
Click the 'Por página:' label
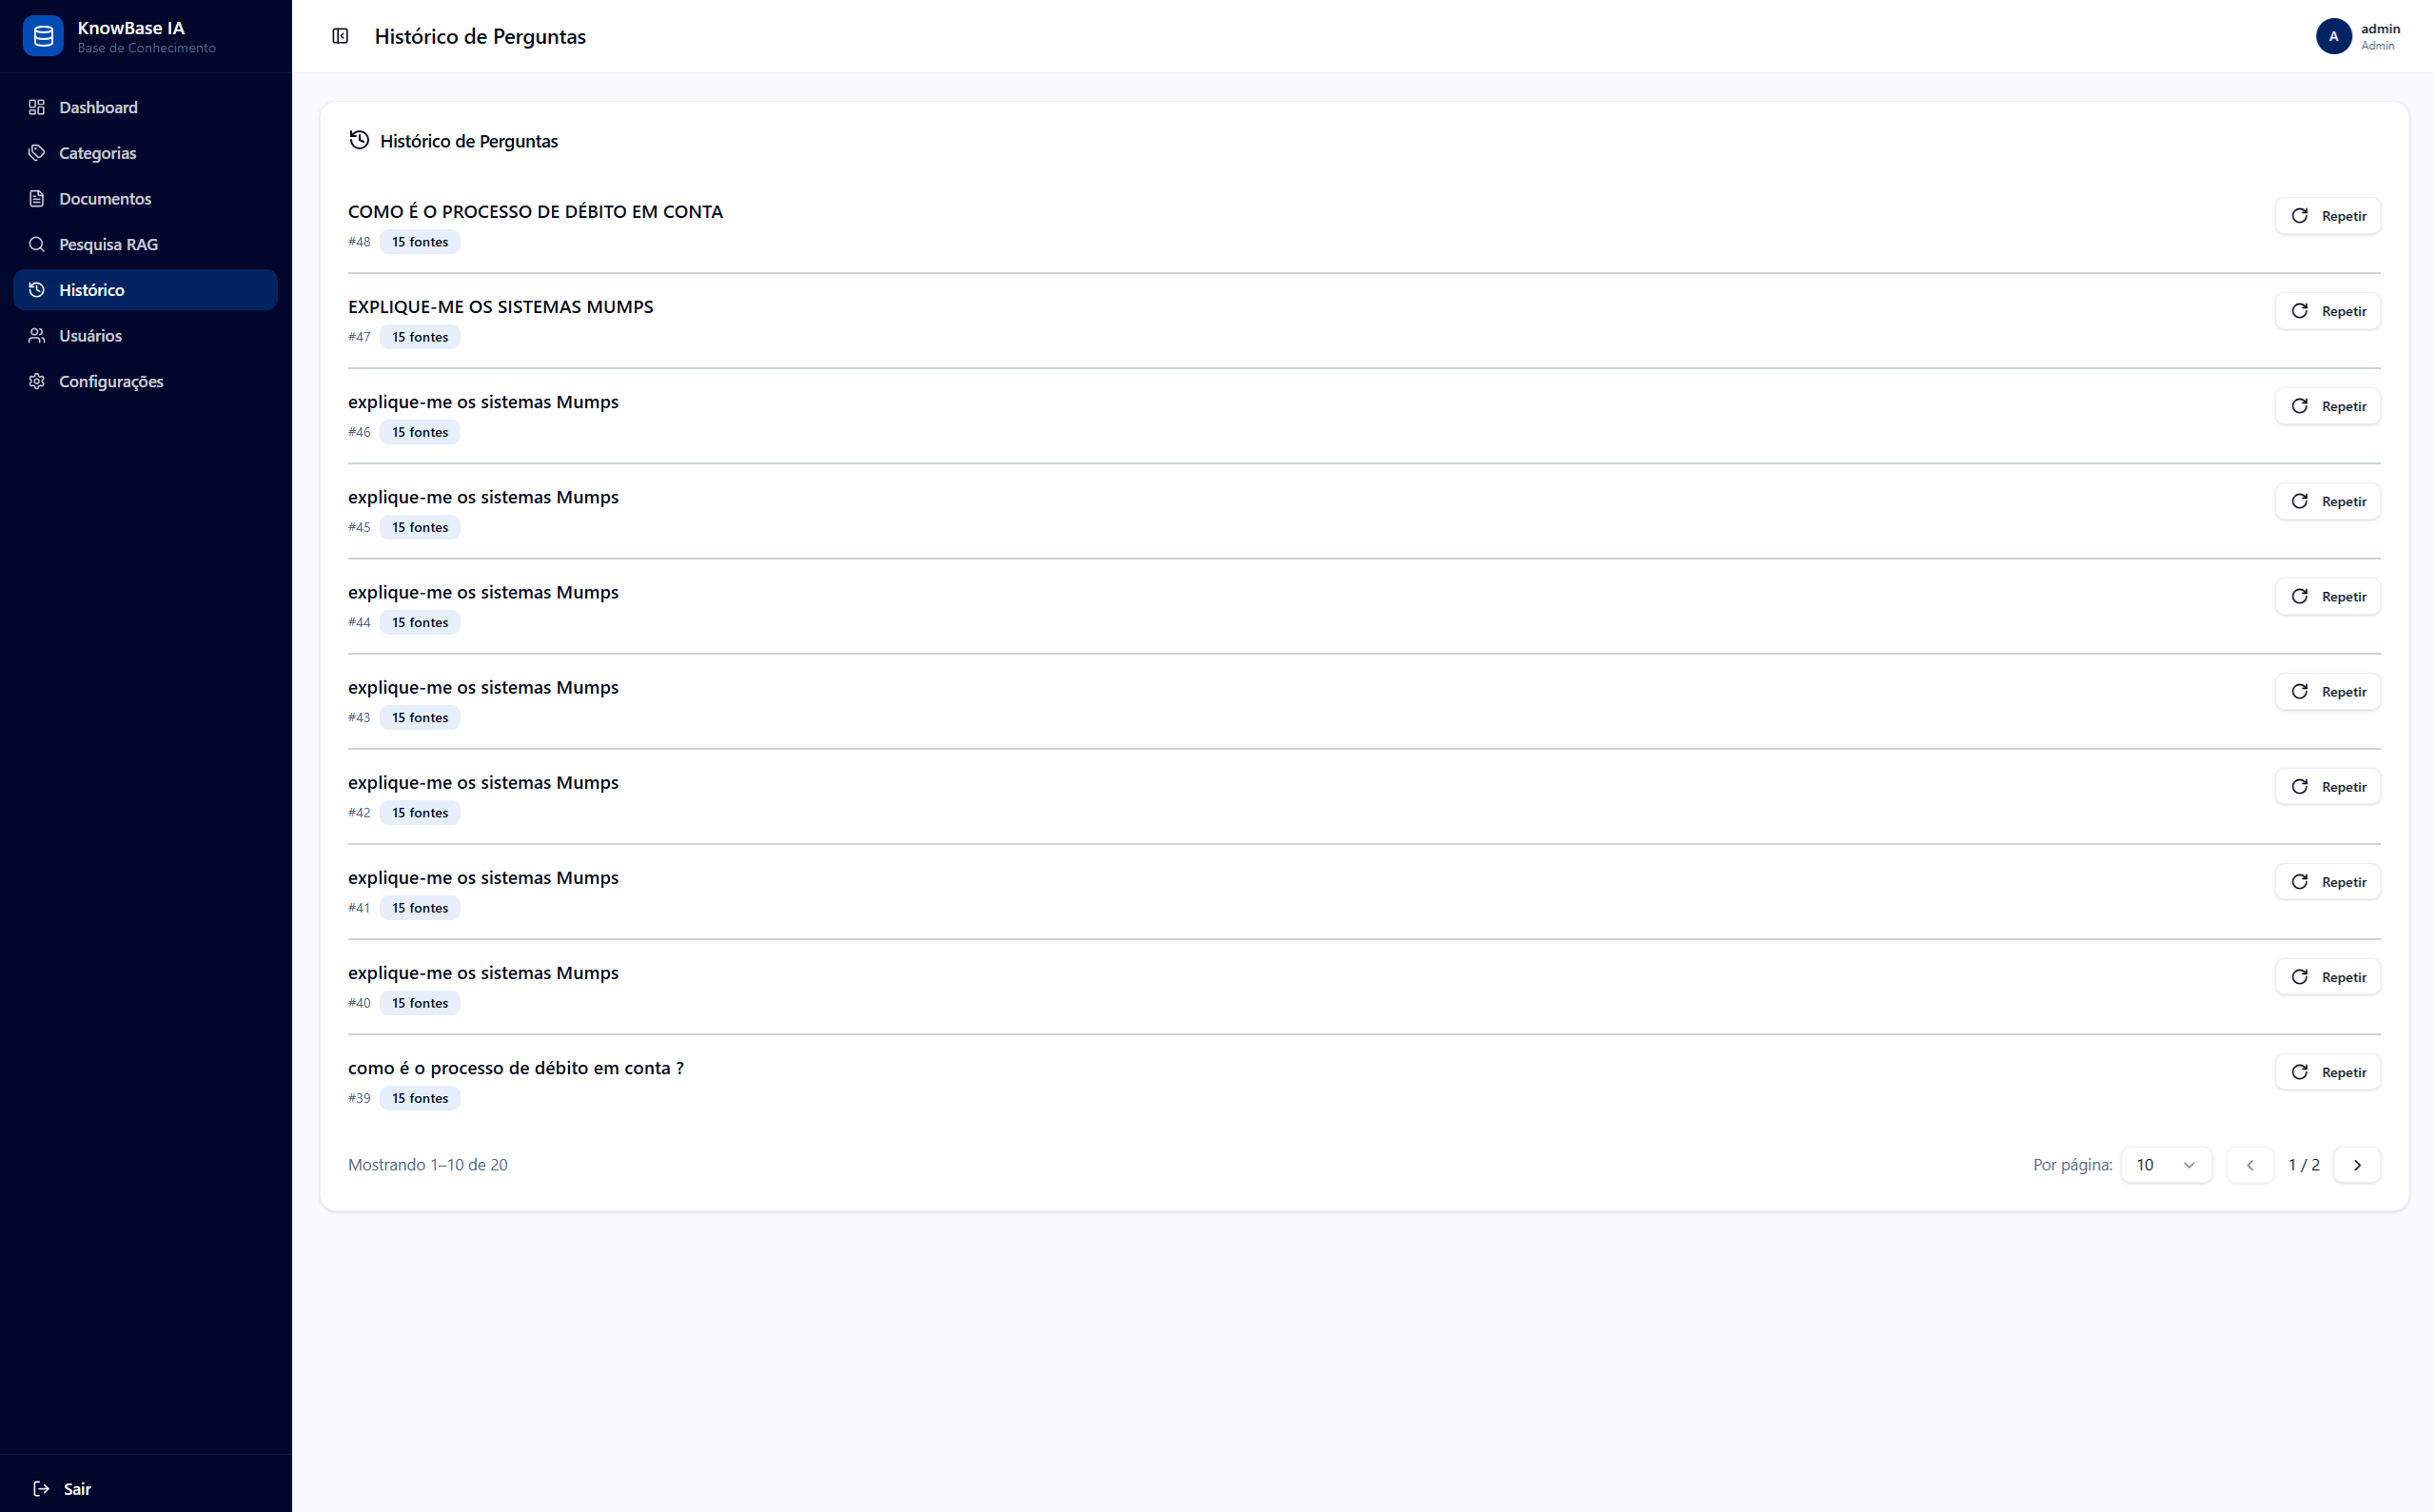pyautogui.click(x=2072, y=1165)
